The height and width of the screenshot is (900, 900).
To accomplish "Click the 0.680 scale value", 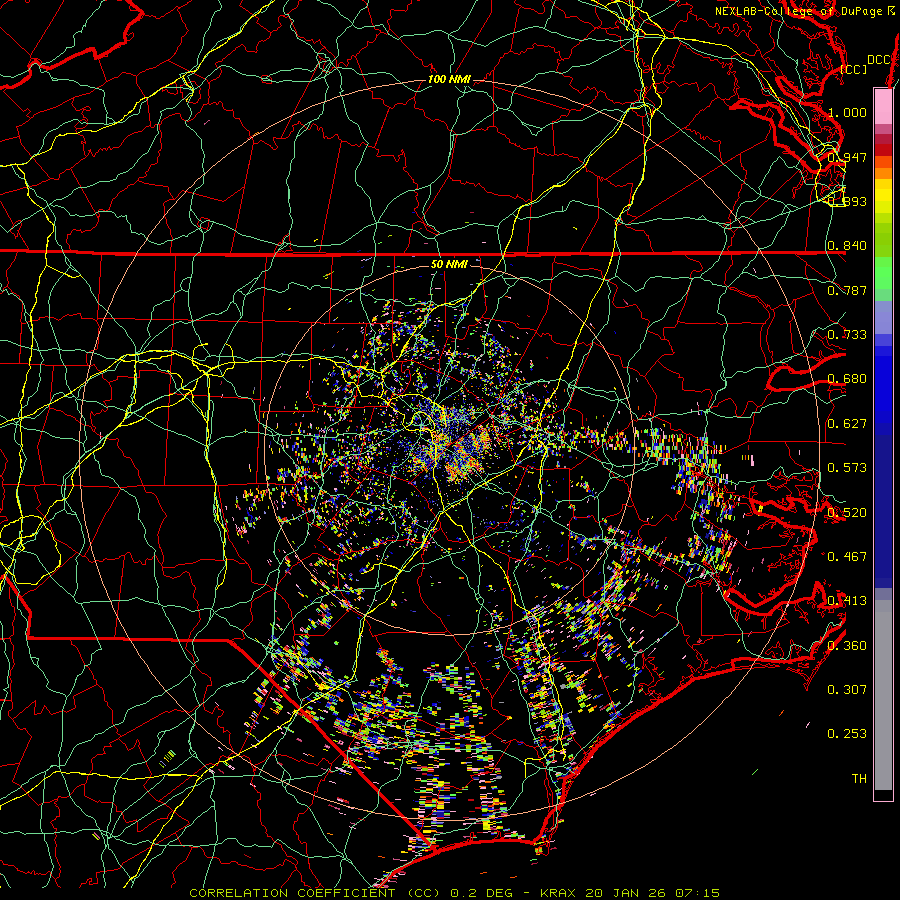I will click(x=847, y=379).
